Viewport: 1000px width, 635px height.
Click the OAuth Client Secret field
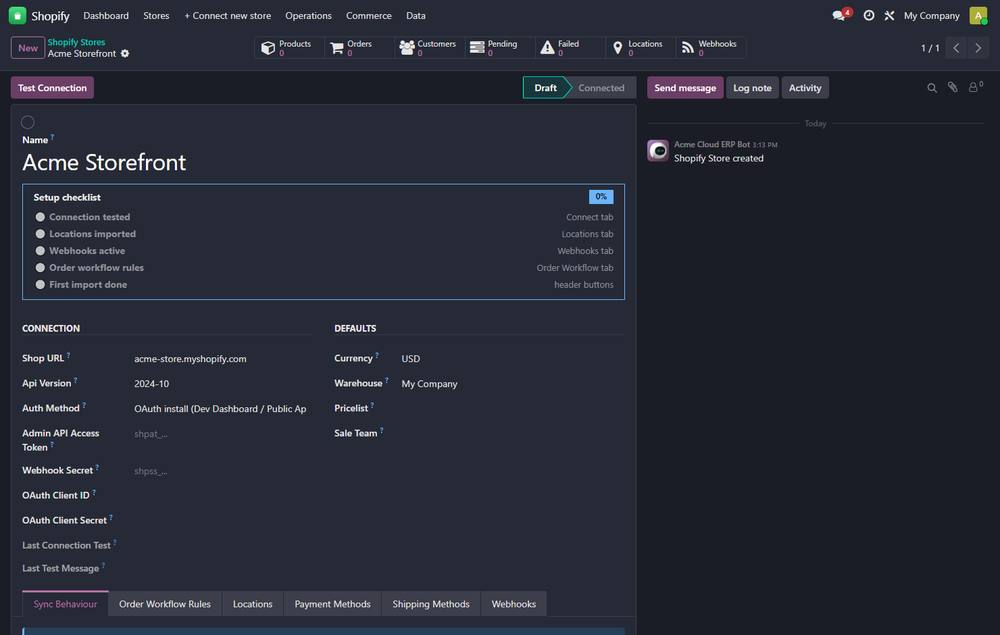(x=221, y=520)
